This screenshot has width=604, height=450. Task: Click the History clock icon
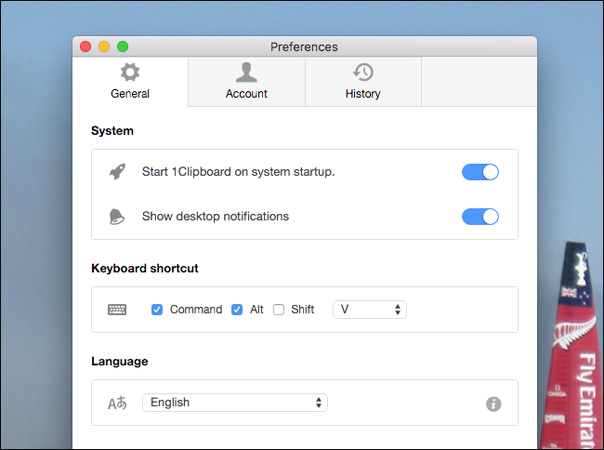363,73
